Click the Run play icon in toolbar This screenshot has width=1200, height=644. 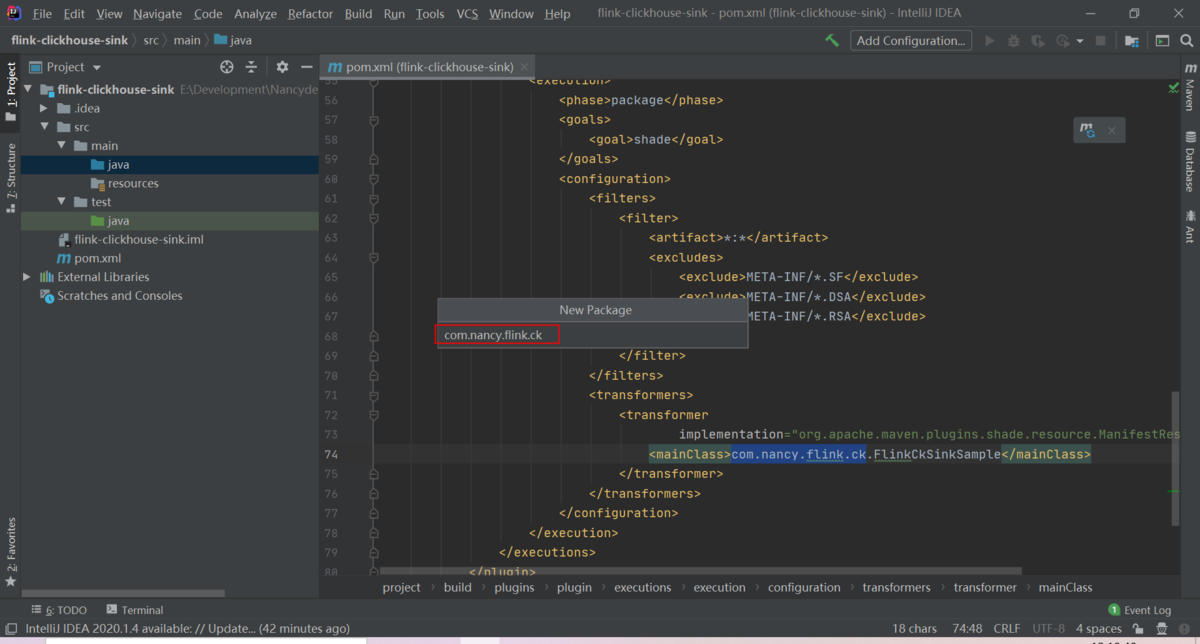990,41
